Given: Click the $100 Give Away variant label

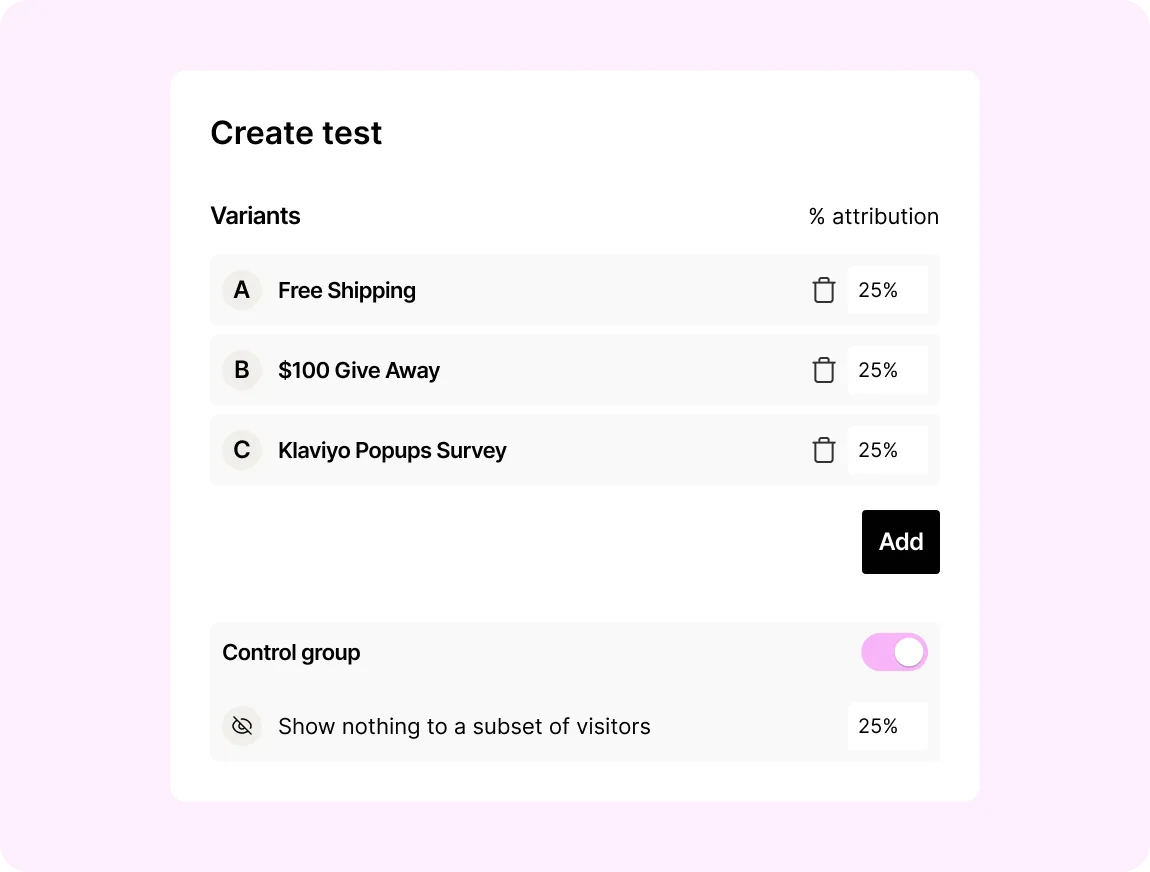Looking at the screenshot, I should [359, 370].
